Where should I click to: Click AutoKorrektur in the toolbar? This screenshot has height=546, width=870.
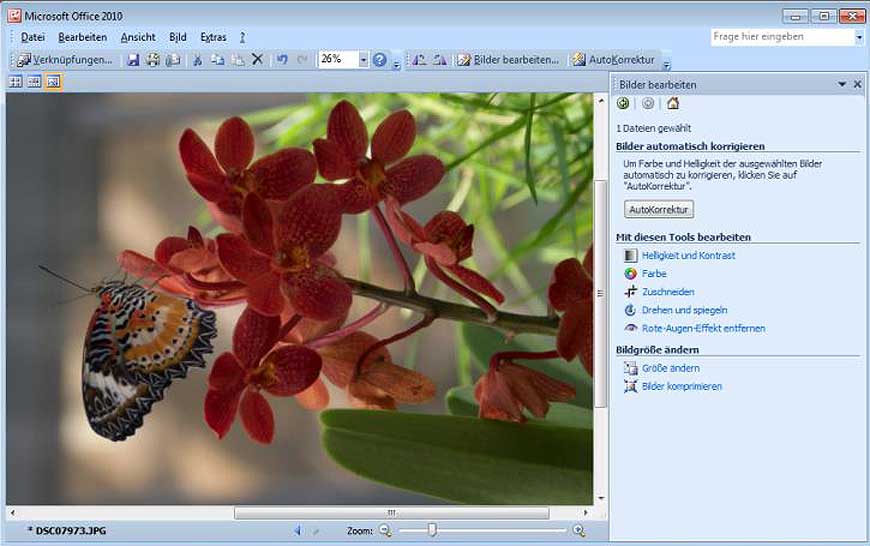coord(614,59)
